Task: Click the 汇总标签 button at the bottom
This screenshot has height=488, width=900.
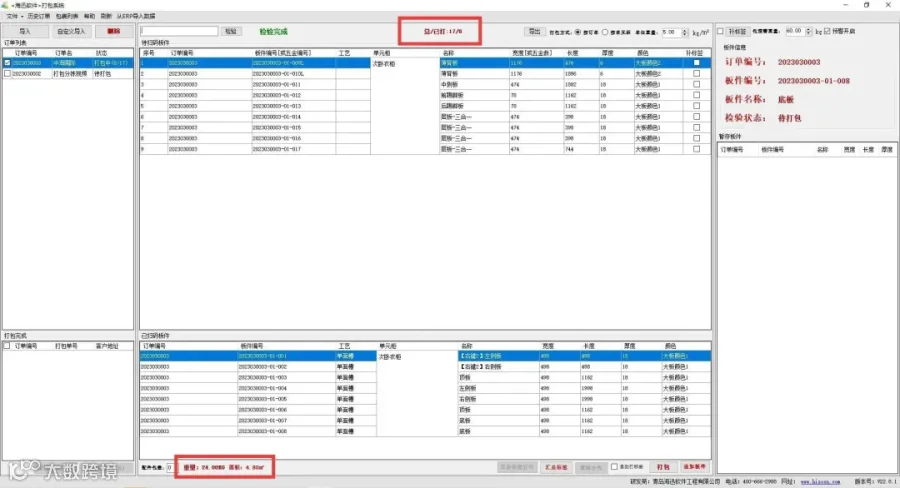Action: coord(556,467)
